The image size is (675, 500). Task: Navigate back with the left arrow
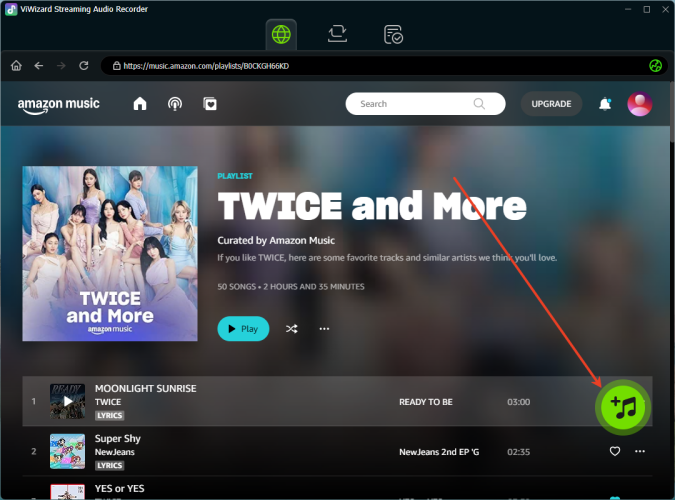point(39,65)
